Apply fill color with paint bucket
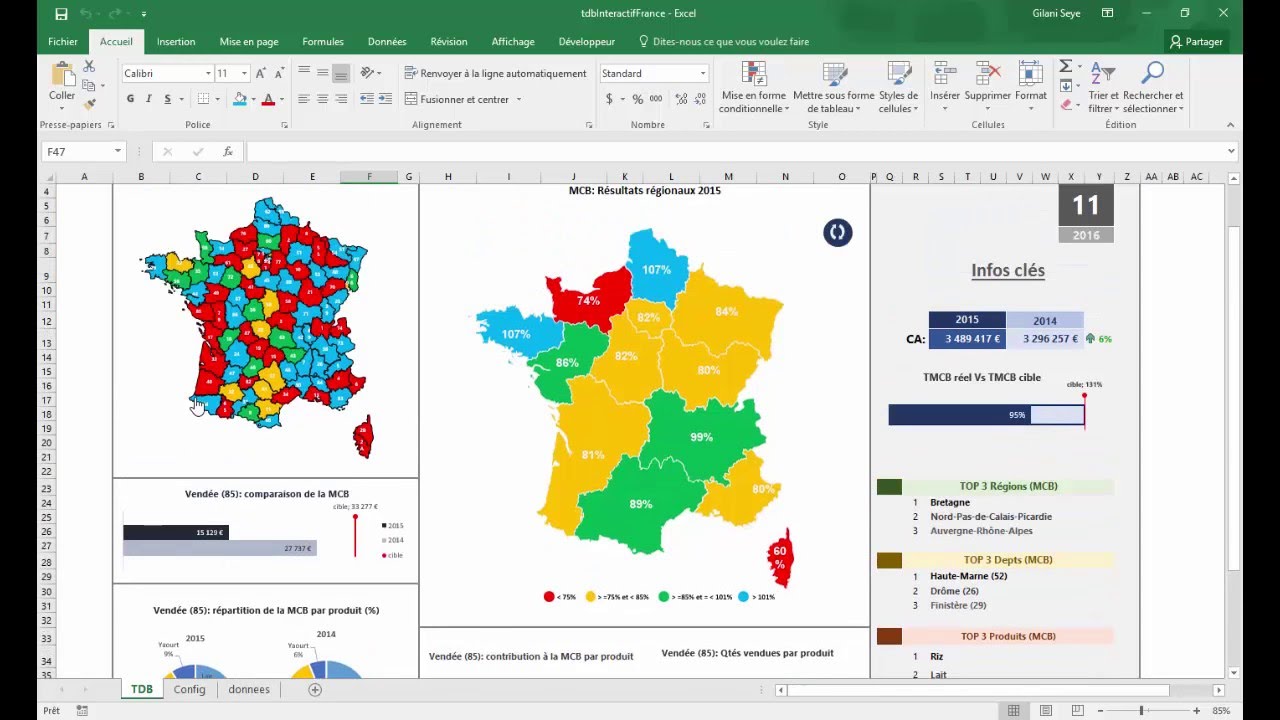Screen dimensions: 1280x720 click(239, 99)
